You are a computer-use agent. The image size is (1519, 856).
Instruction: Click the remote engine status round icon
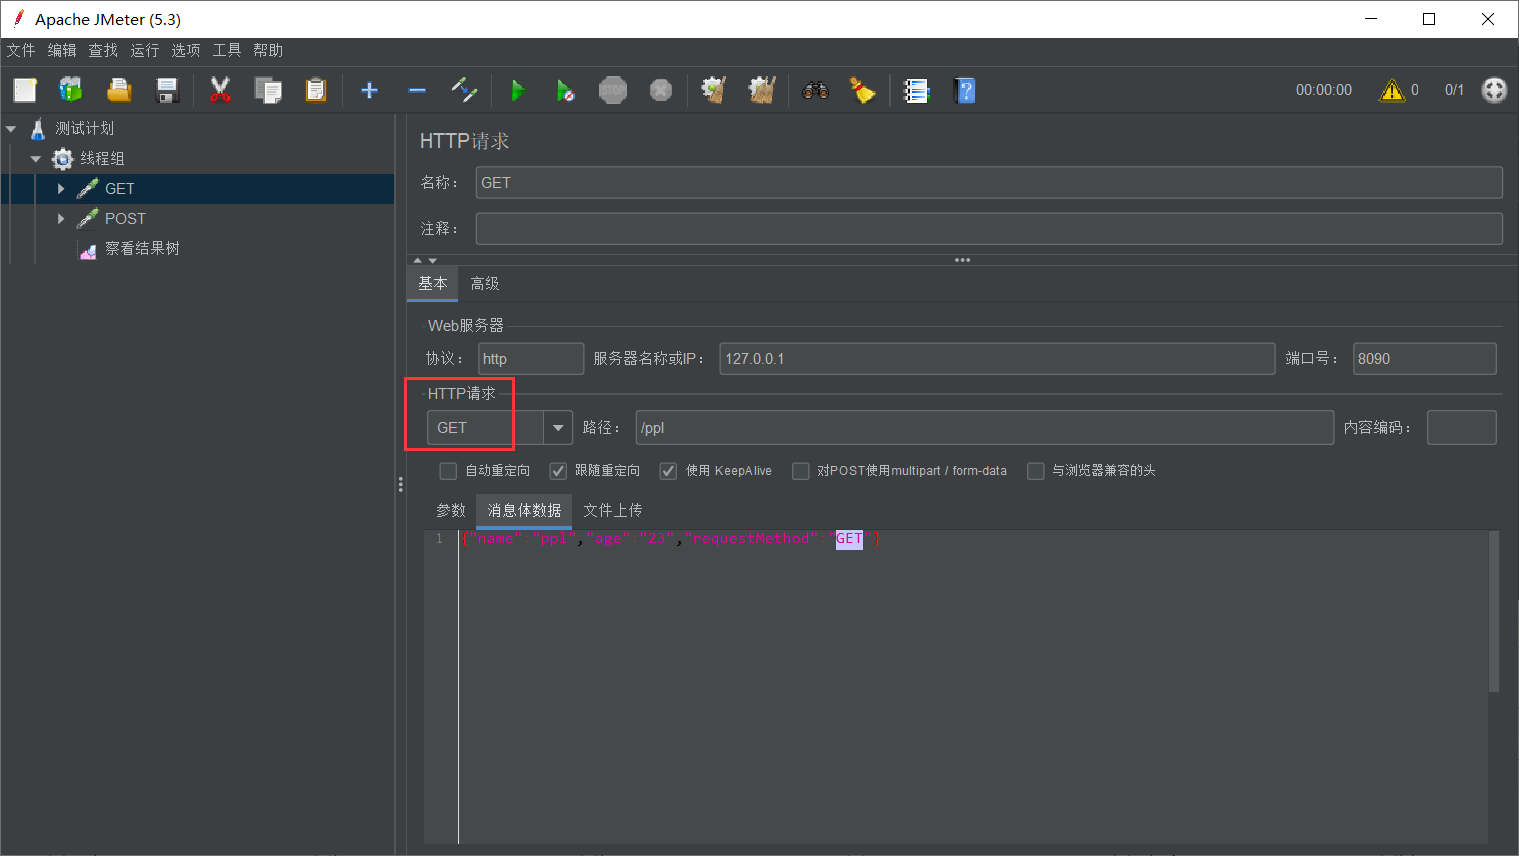pyautogui.click(x=1494, y=90)
